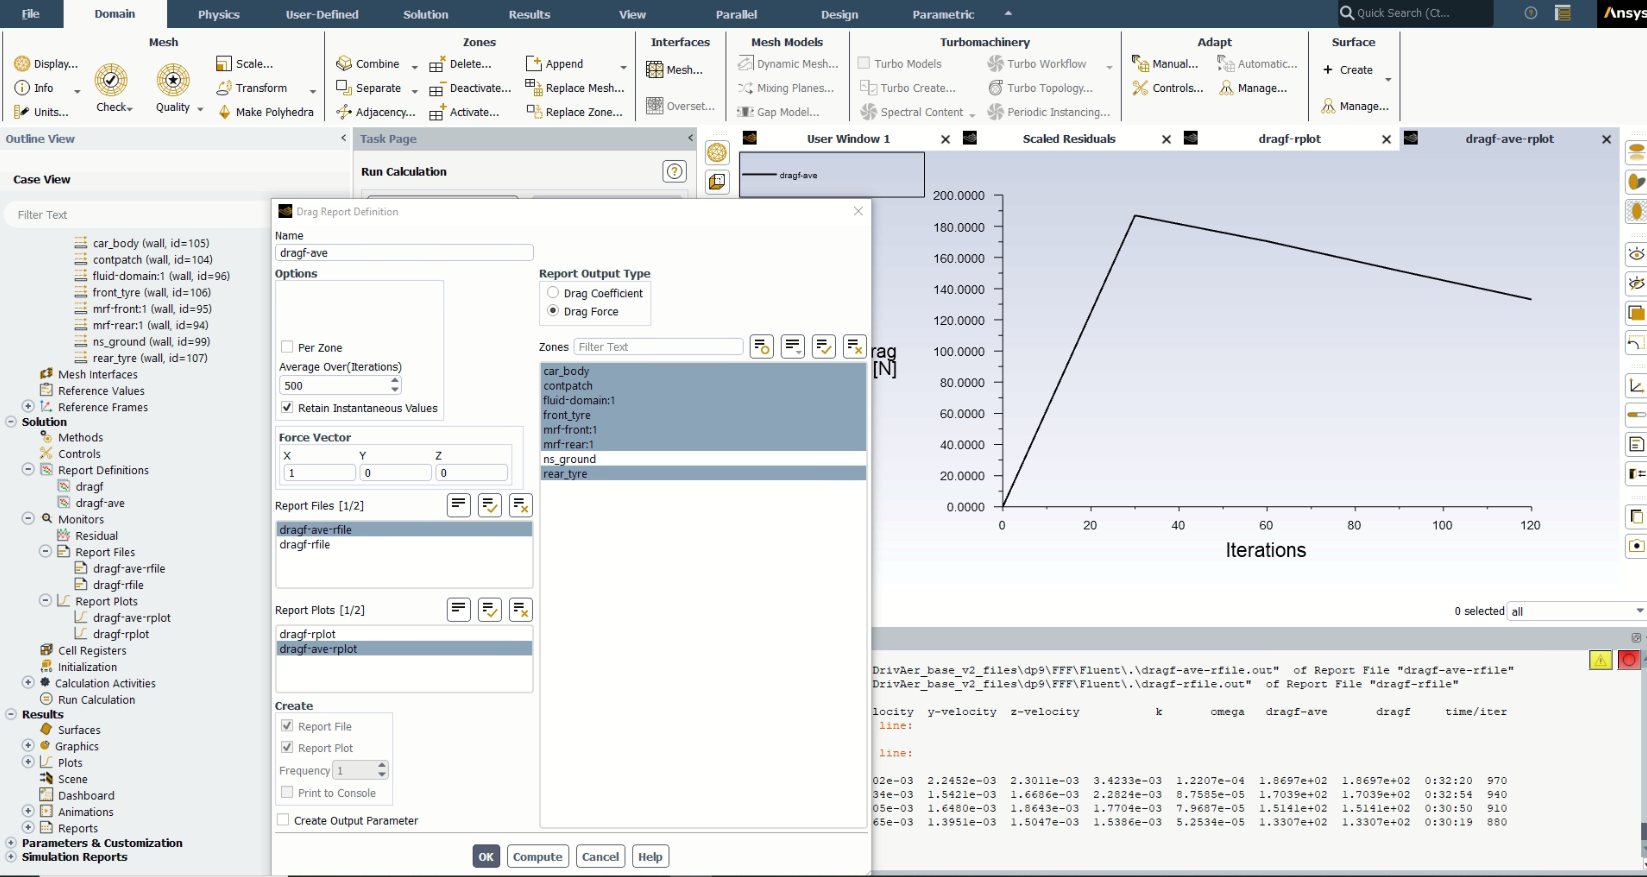
Task: Select the Drag Coefficient radio button
Action: (553, 293)
